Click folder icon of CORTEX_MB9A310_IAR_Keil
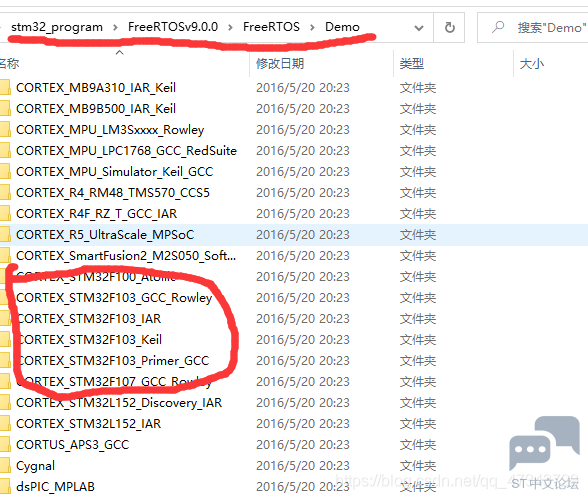 click(5, 88)
